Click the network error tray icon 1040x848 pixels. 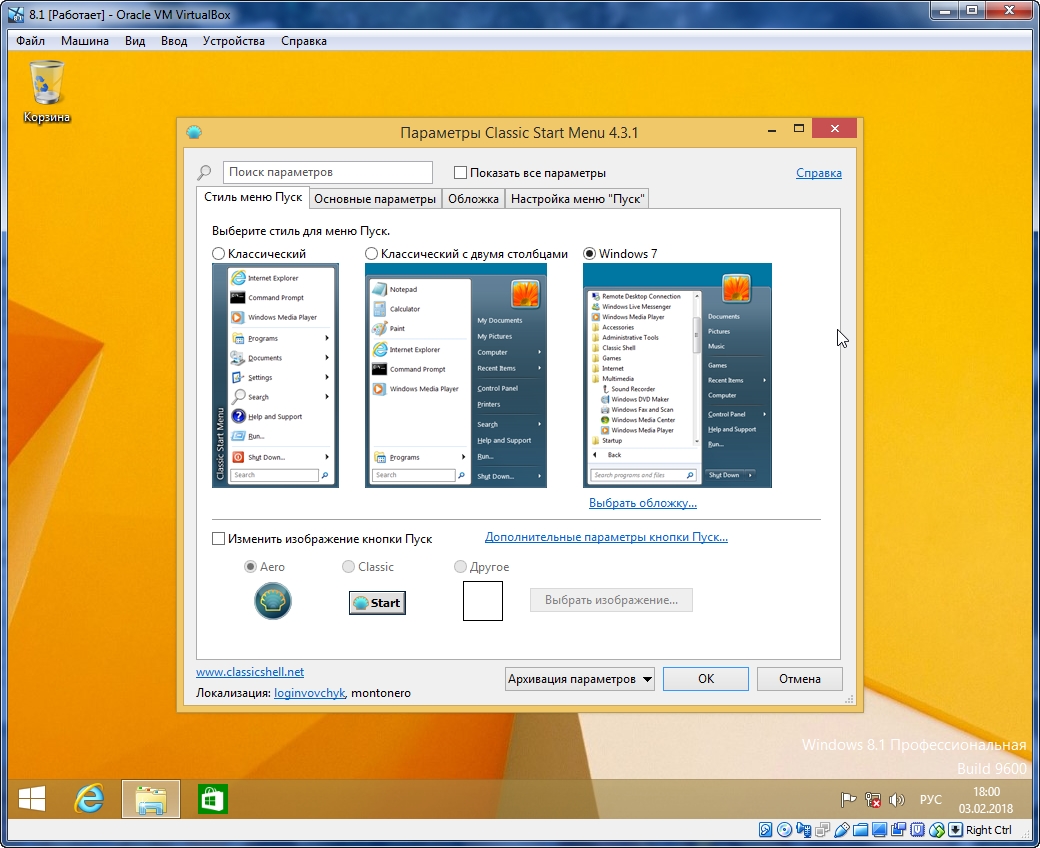873,800
